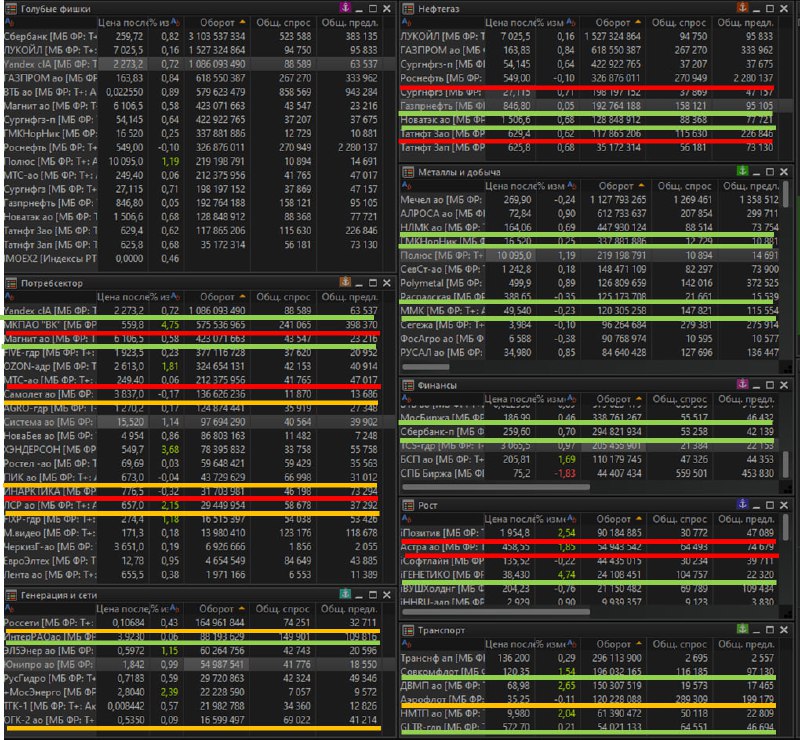Select the Сбербанк row in Голубые фишки
The image size is (800, 740).
point(199,36)
